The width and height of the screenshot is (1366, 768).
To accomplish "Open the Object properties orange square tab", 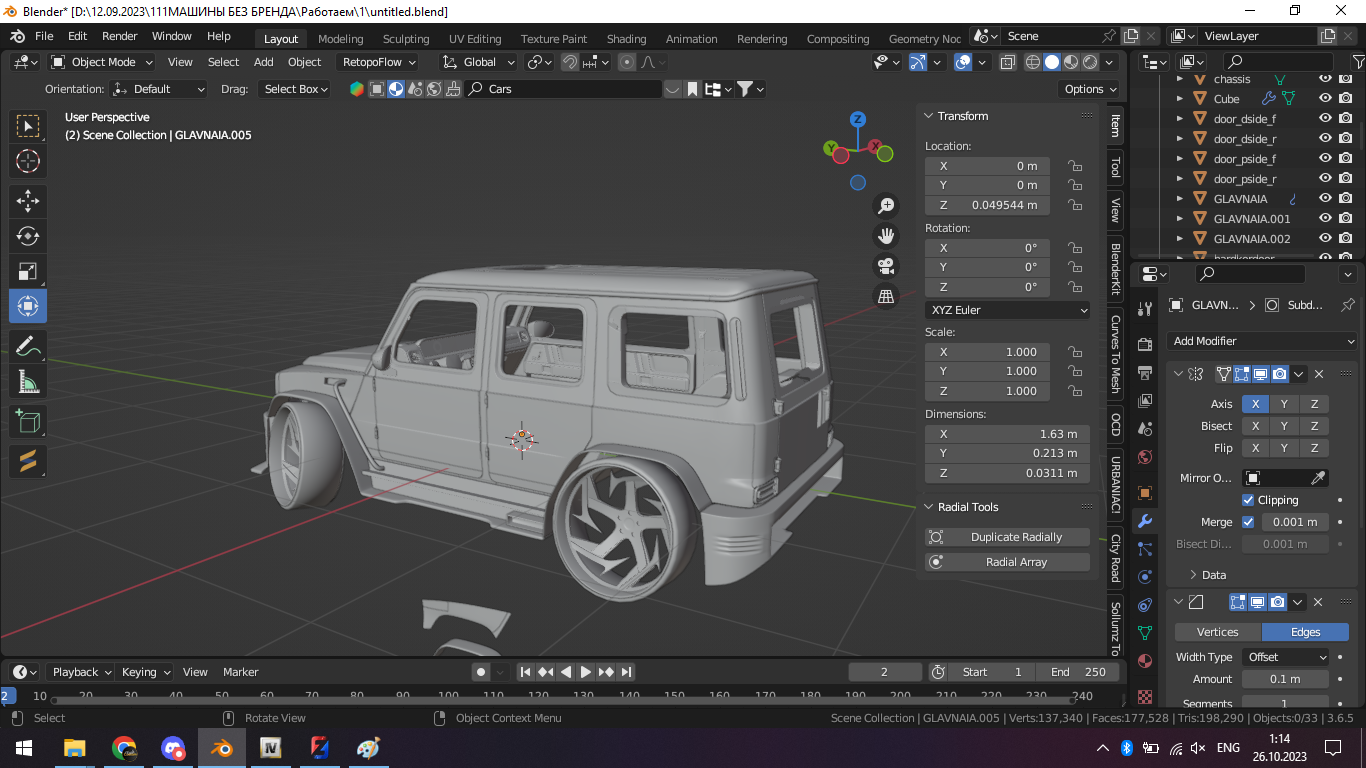I will tap(1146, 492).
